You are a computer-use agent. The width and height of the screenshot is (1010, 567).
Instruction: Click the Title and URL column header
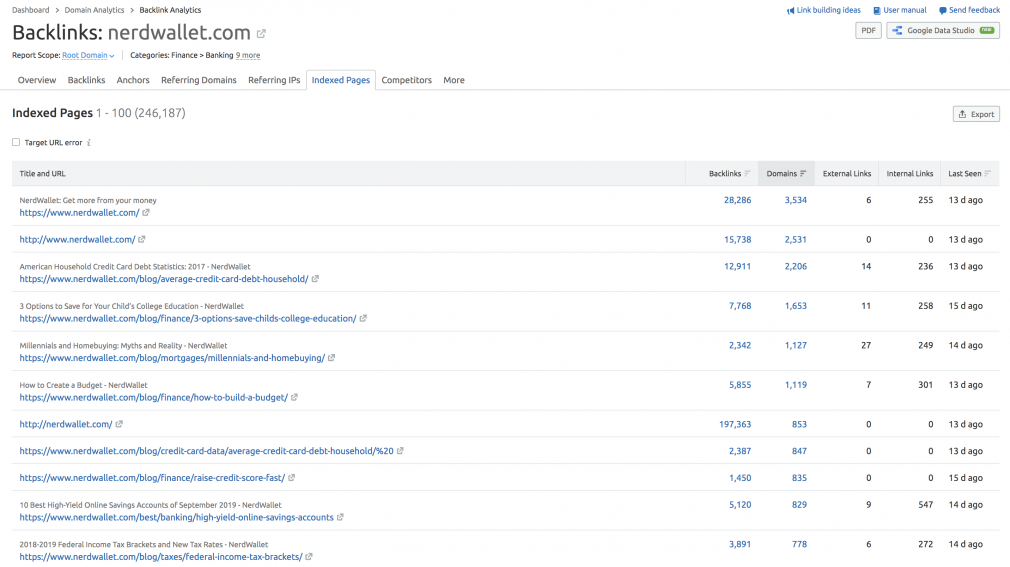coord(43,173)
